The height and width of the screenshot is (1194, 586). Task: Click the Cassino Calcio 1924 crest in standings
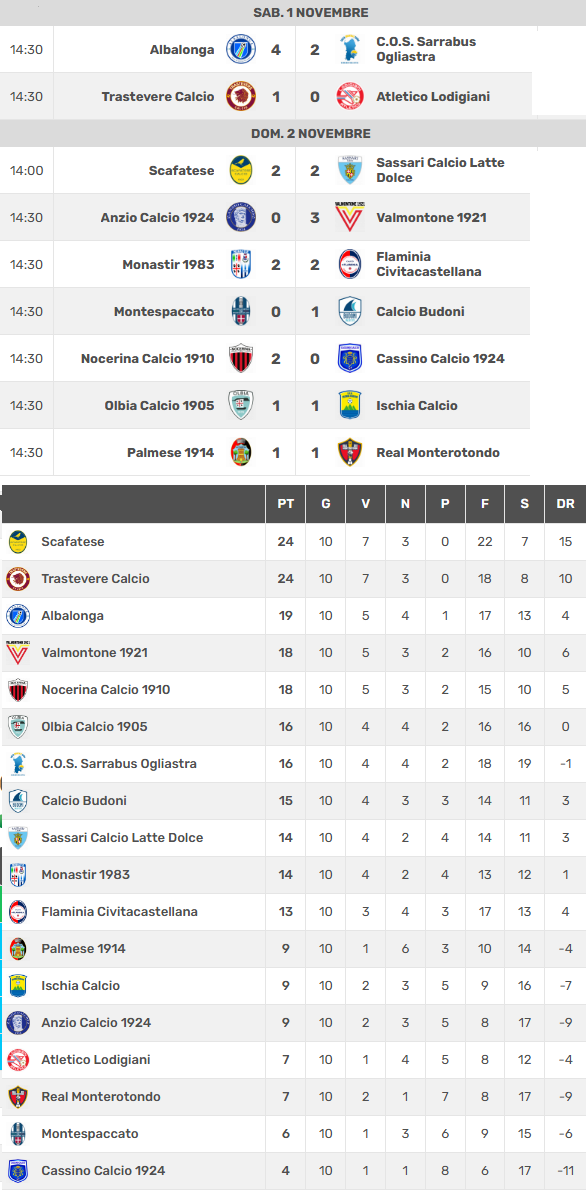(18, 1170)
